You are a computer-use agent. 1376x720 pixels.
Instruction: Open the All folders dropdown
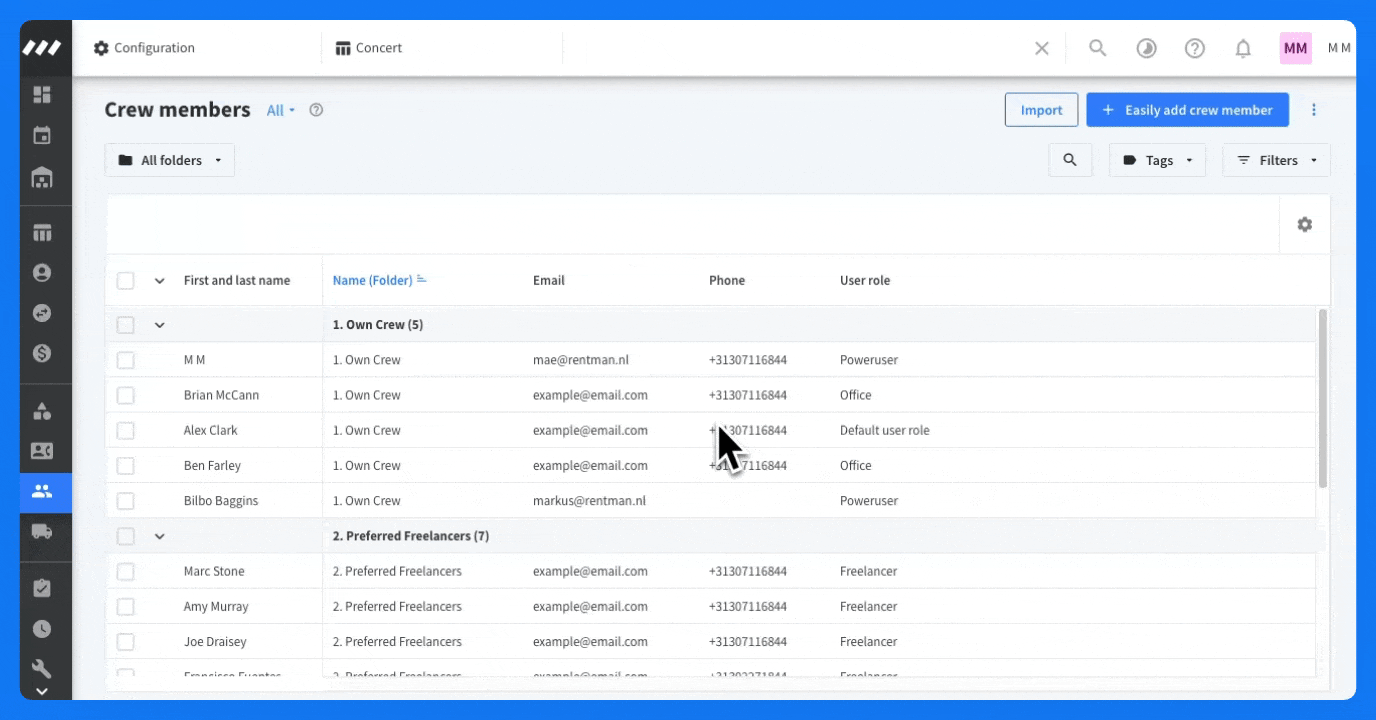point(170,160)
